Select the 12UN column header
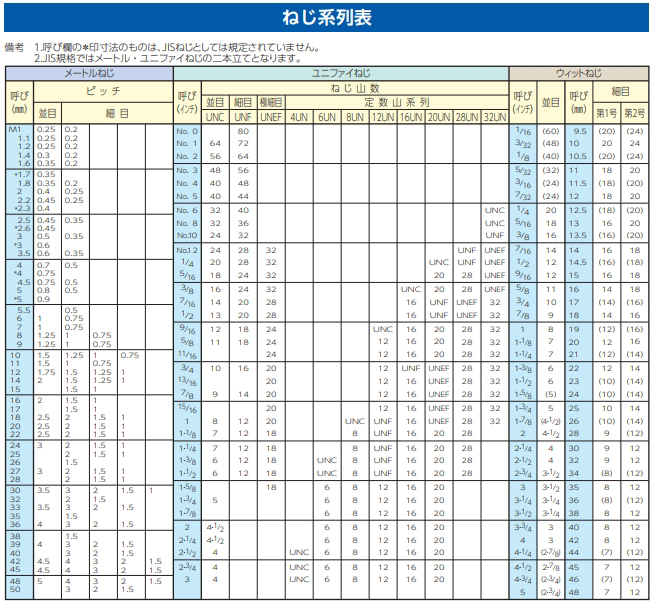The image size is (655, 606). click(x=383, y=116)
